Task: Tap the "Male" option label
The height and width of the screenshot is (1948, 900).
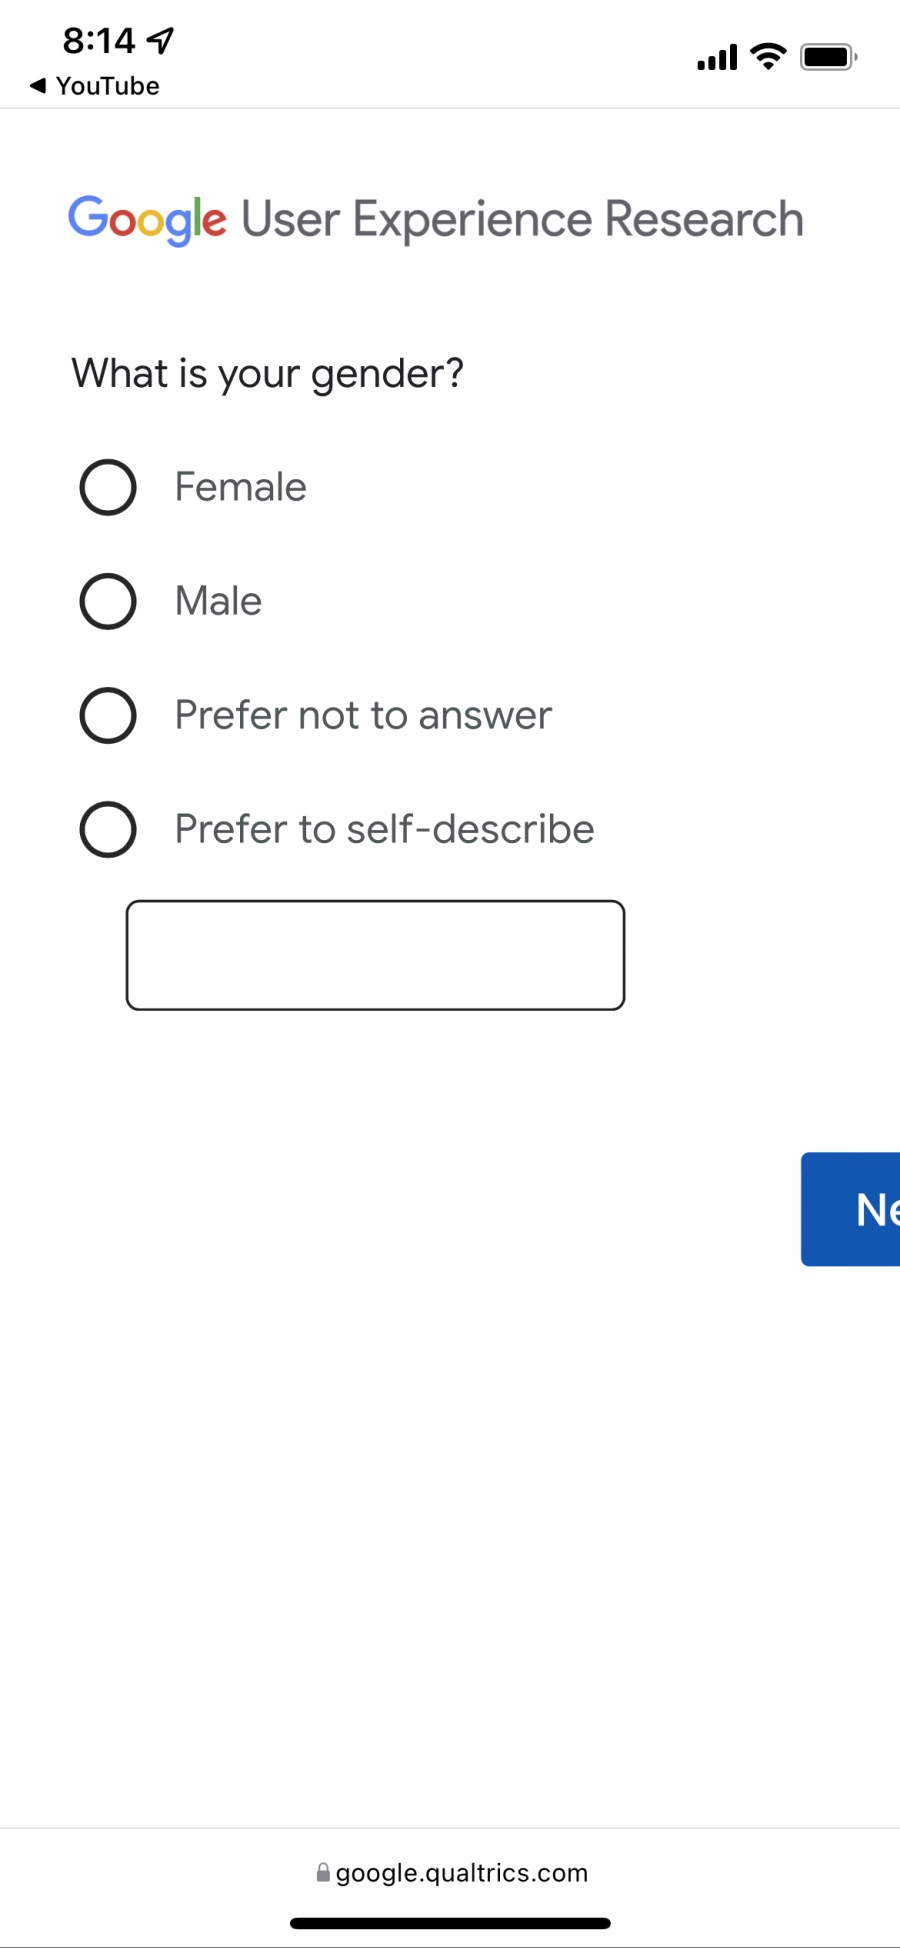Action: click(x=219, y=602)
